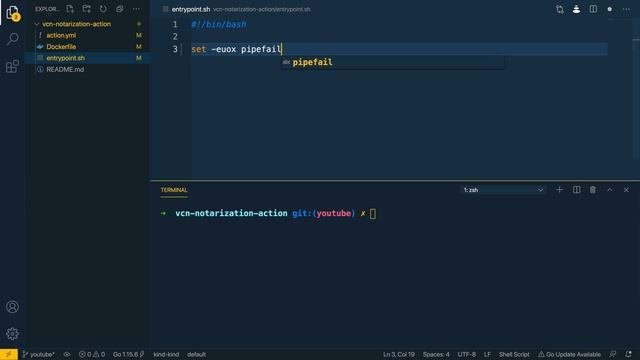The height and width of the screenshot is (360, 640).
Task: Click the modified M badge beside Dockerfile
Action: [139, 47]
